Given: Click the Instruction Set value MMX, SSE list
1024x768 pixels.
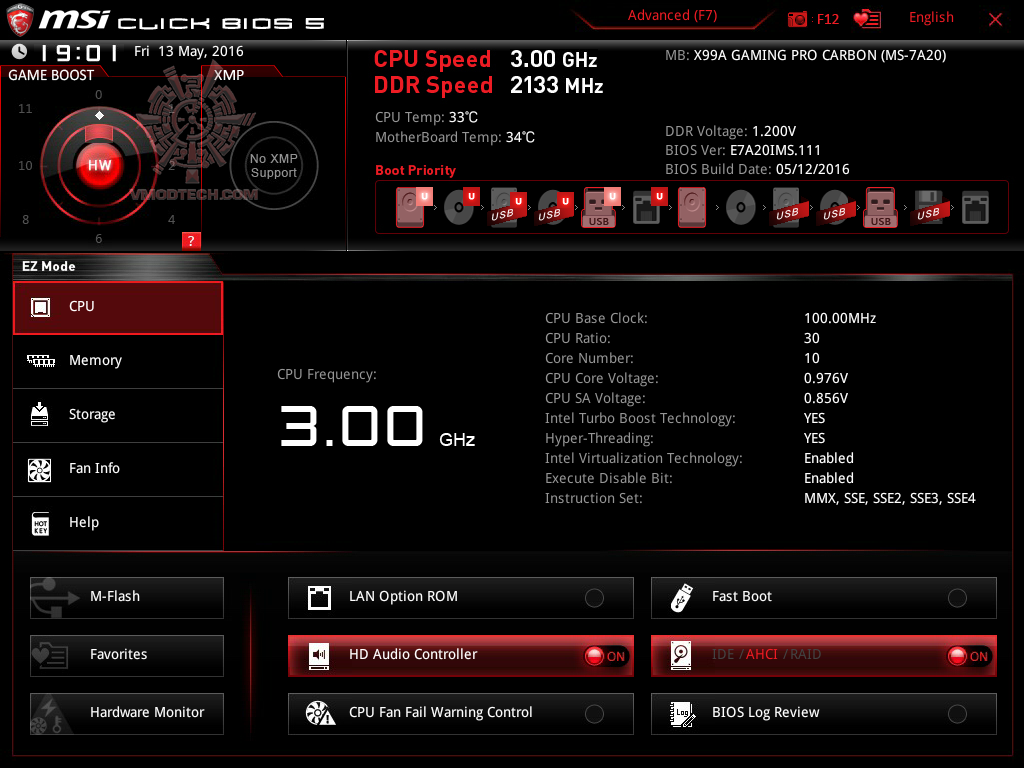Looking at the screenshot, I should (889, 499).
